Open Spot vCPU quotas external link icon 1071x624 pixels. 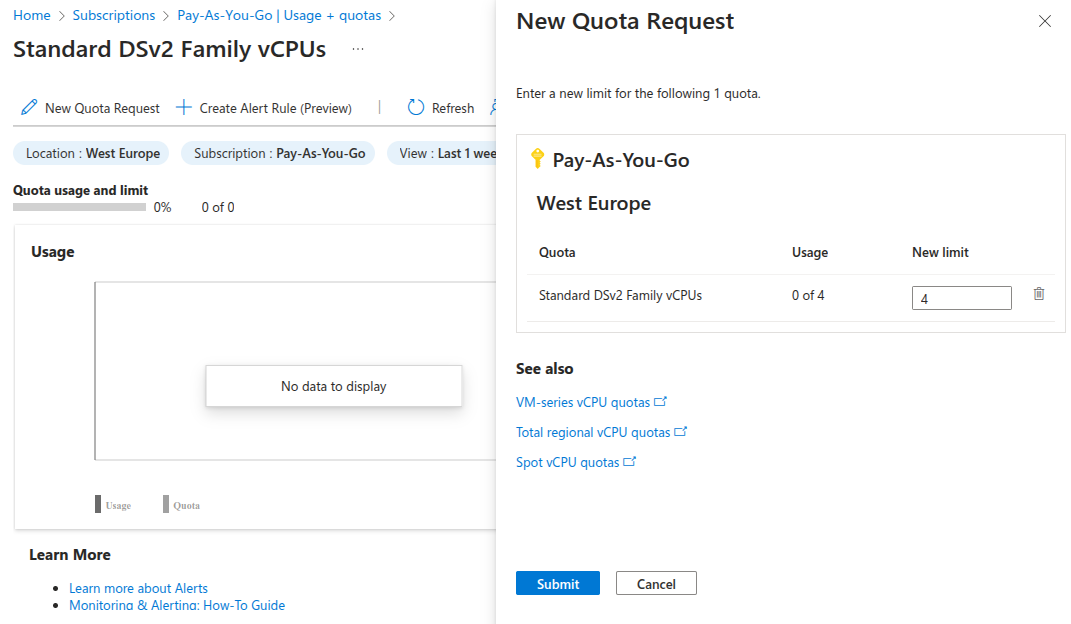[629, 461]
